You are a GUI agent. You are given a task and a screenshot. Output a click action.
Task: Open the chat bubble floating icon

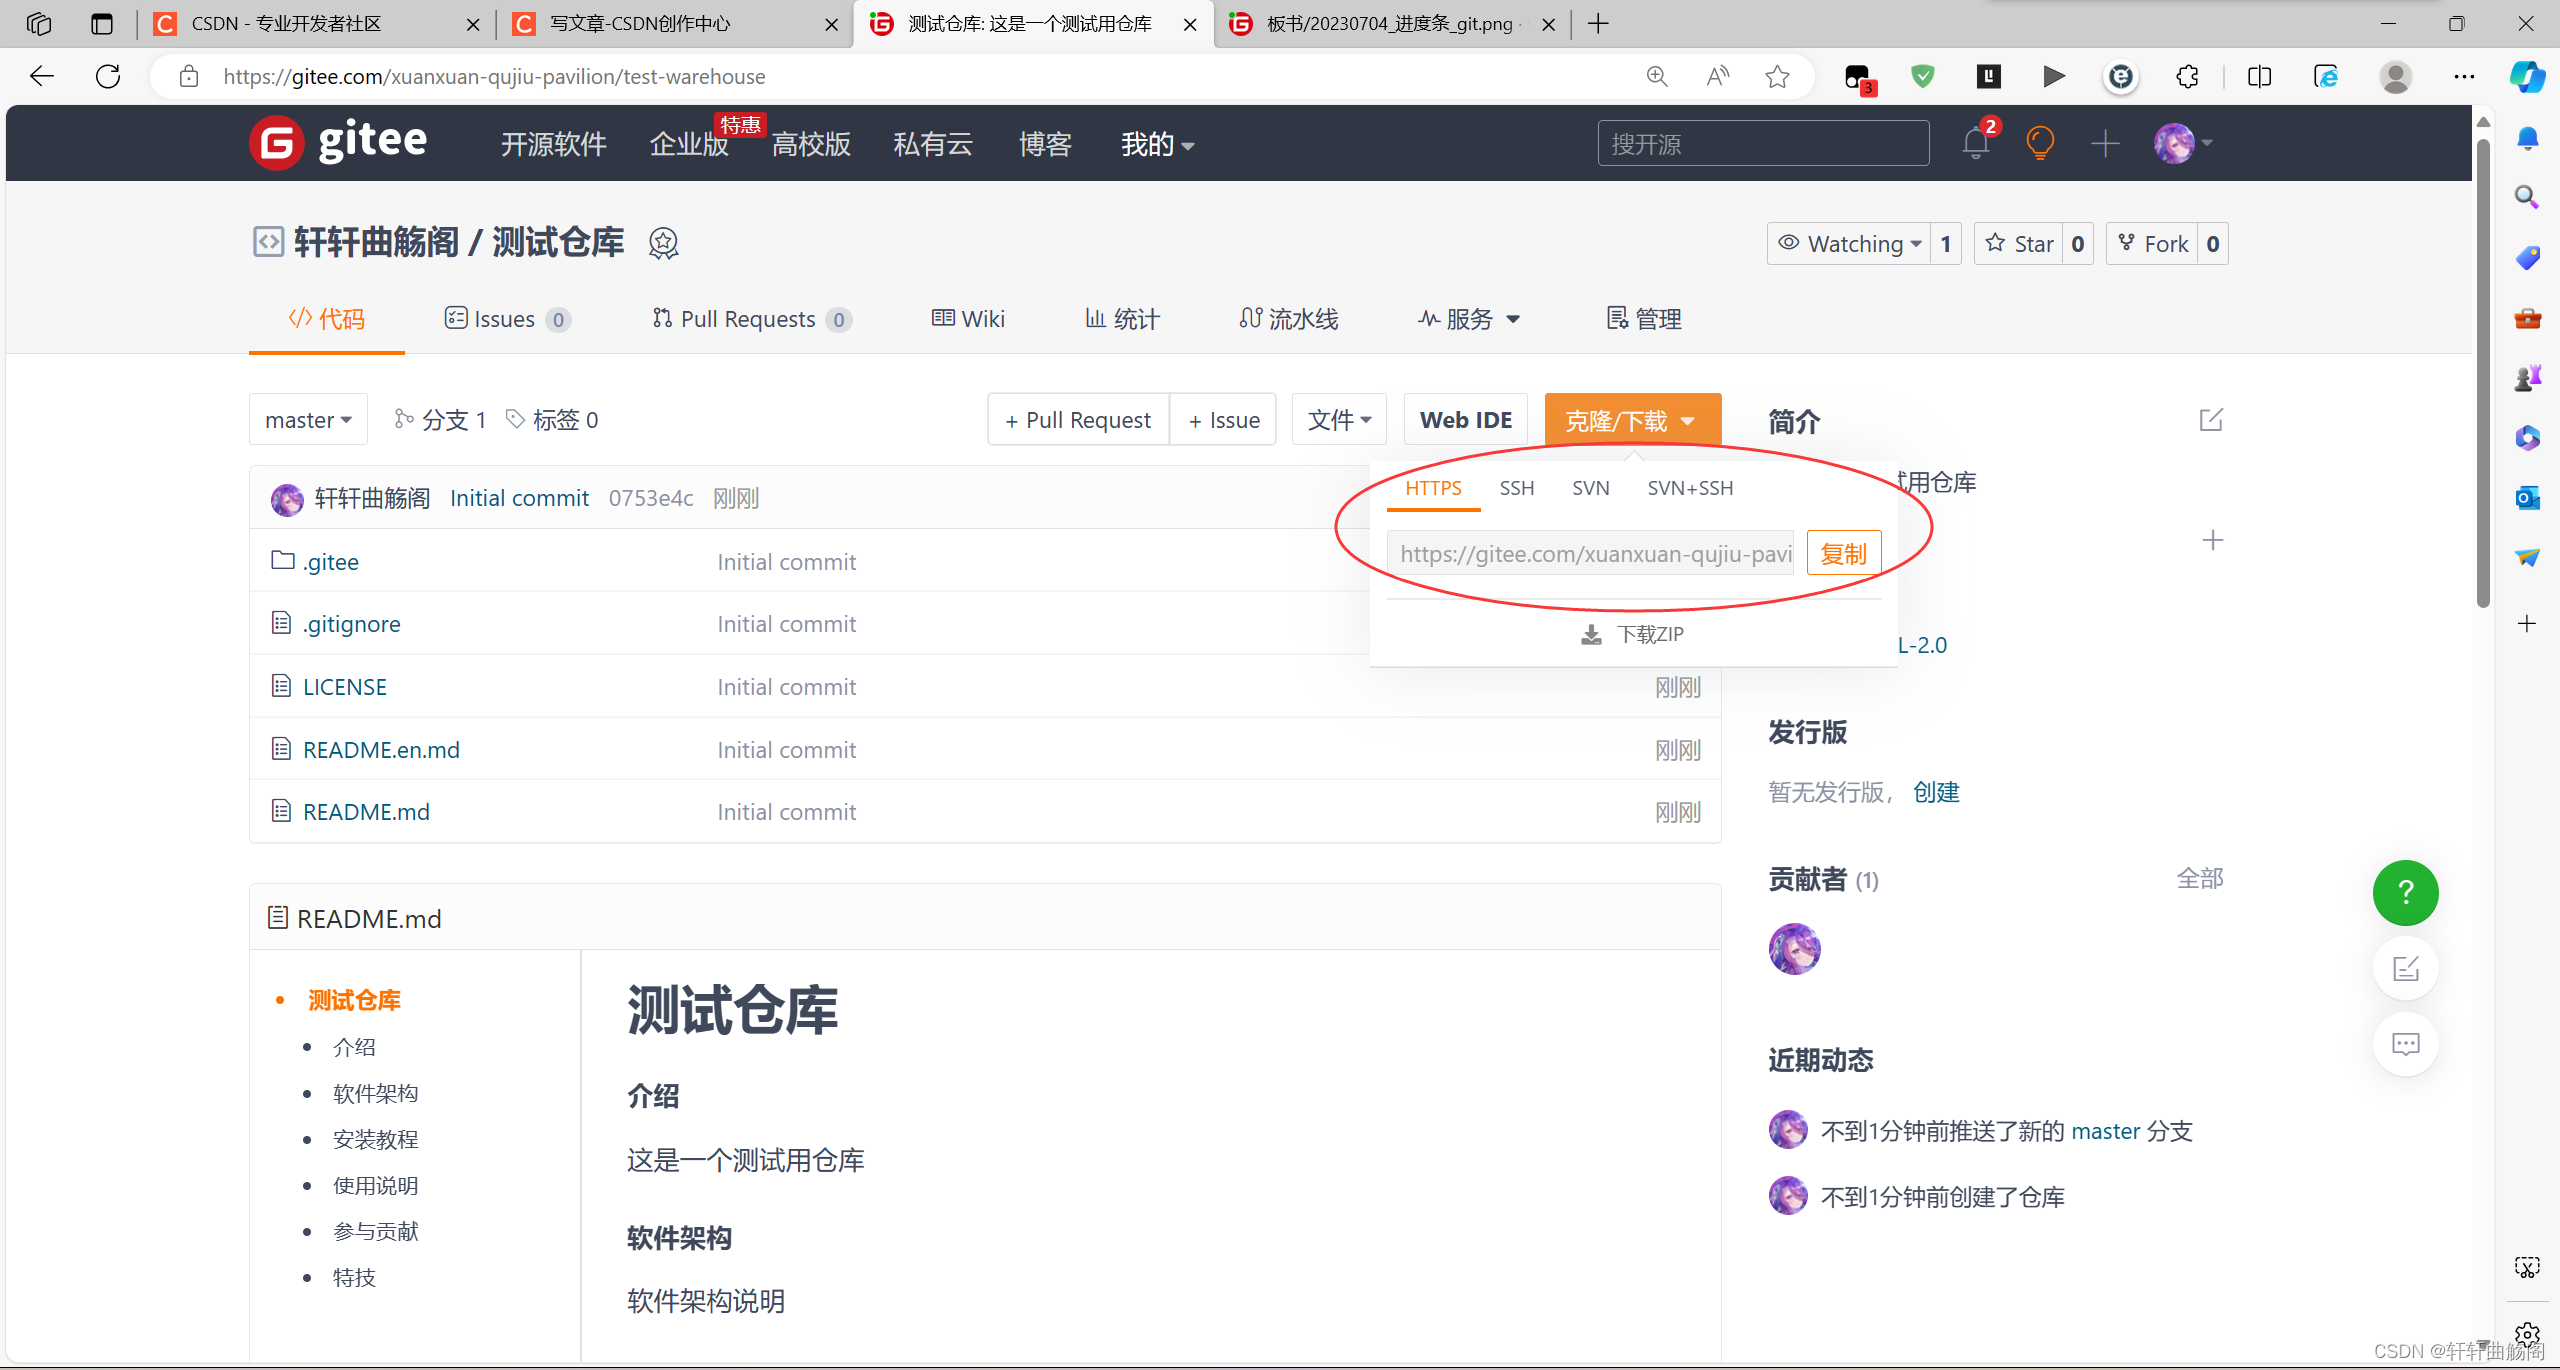[x=2405, y=1045]
